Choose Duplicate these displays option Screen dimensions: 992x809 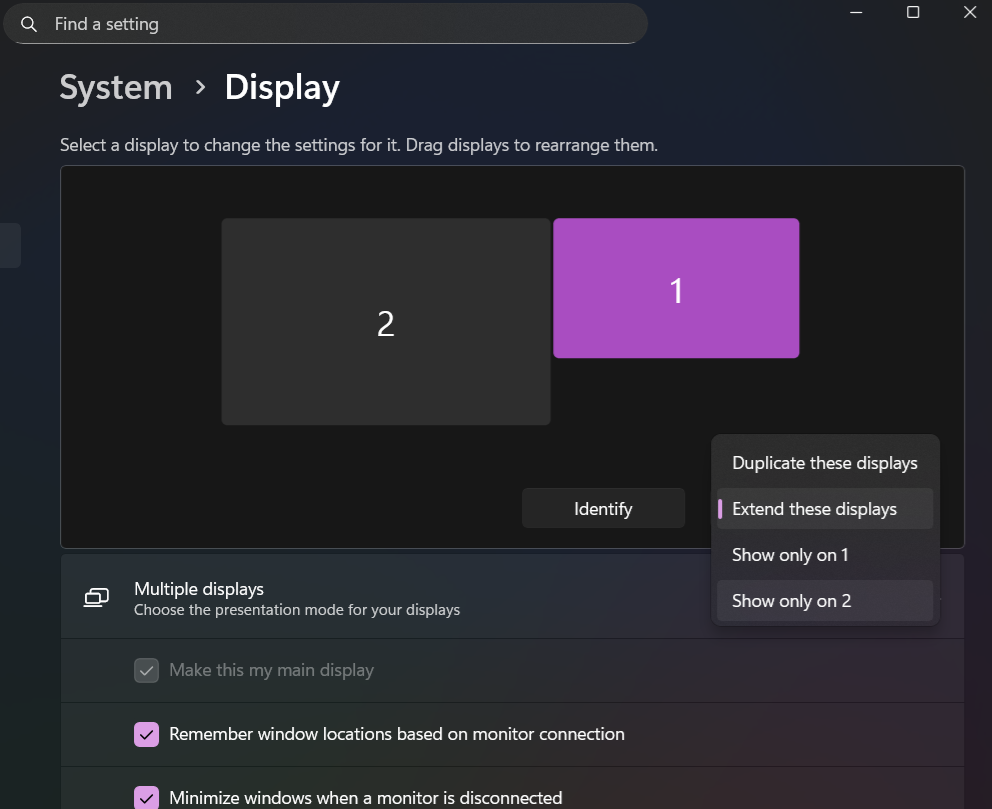[x=824, y=463]
